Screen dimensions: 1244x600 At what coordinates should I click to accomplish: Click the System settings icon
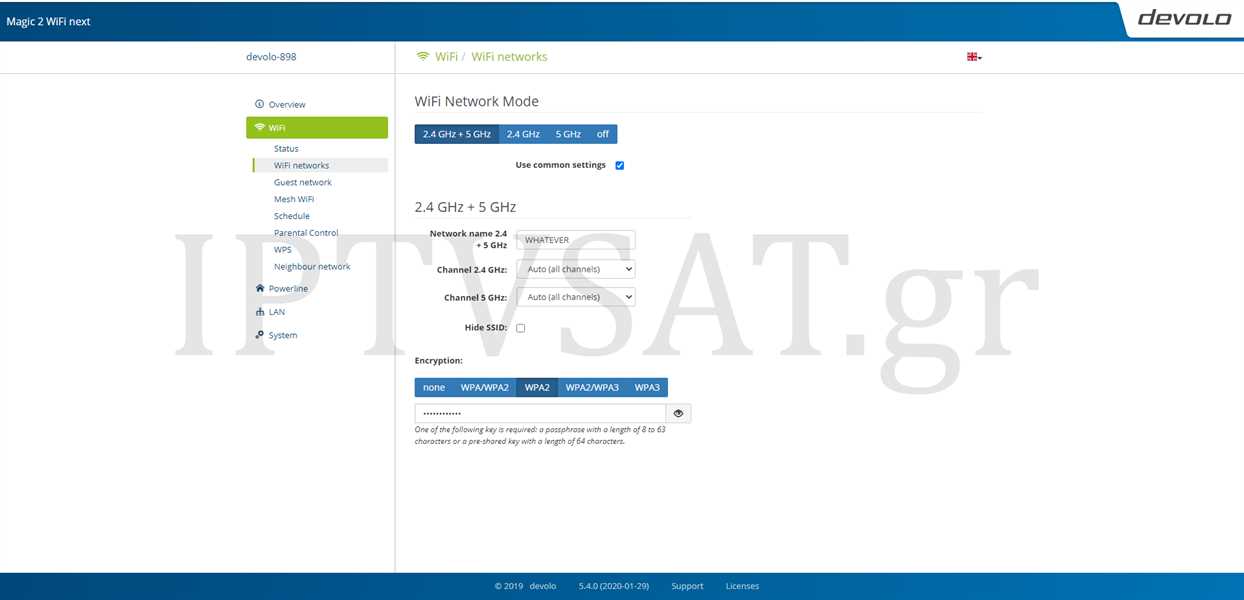click(260, 335)
